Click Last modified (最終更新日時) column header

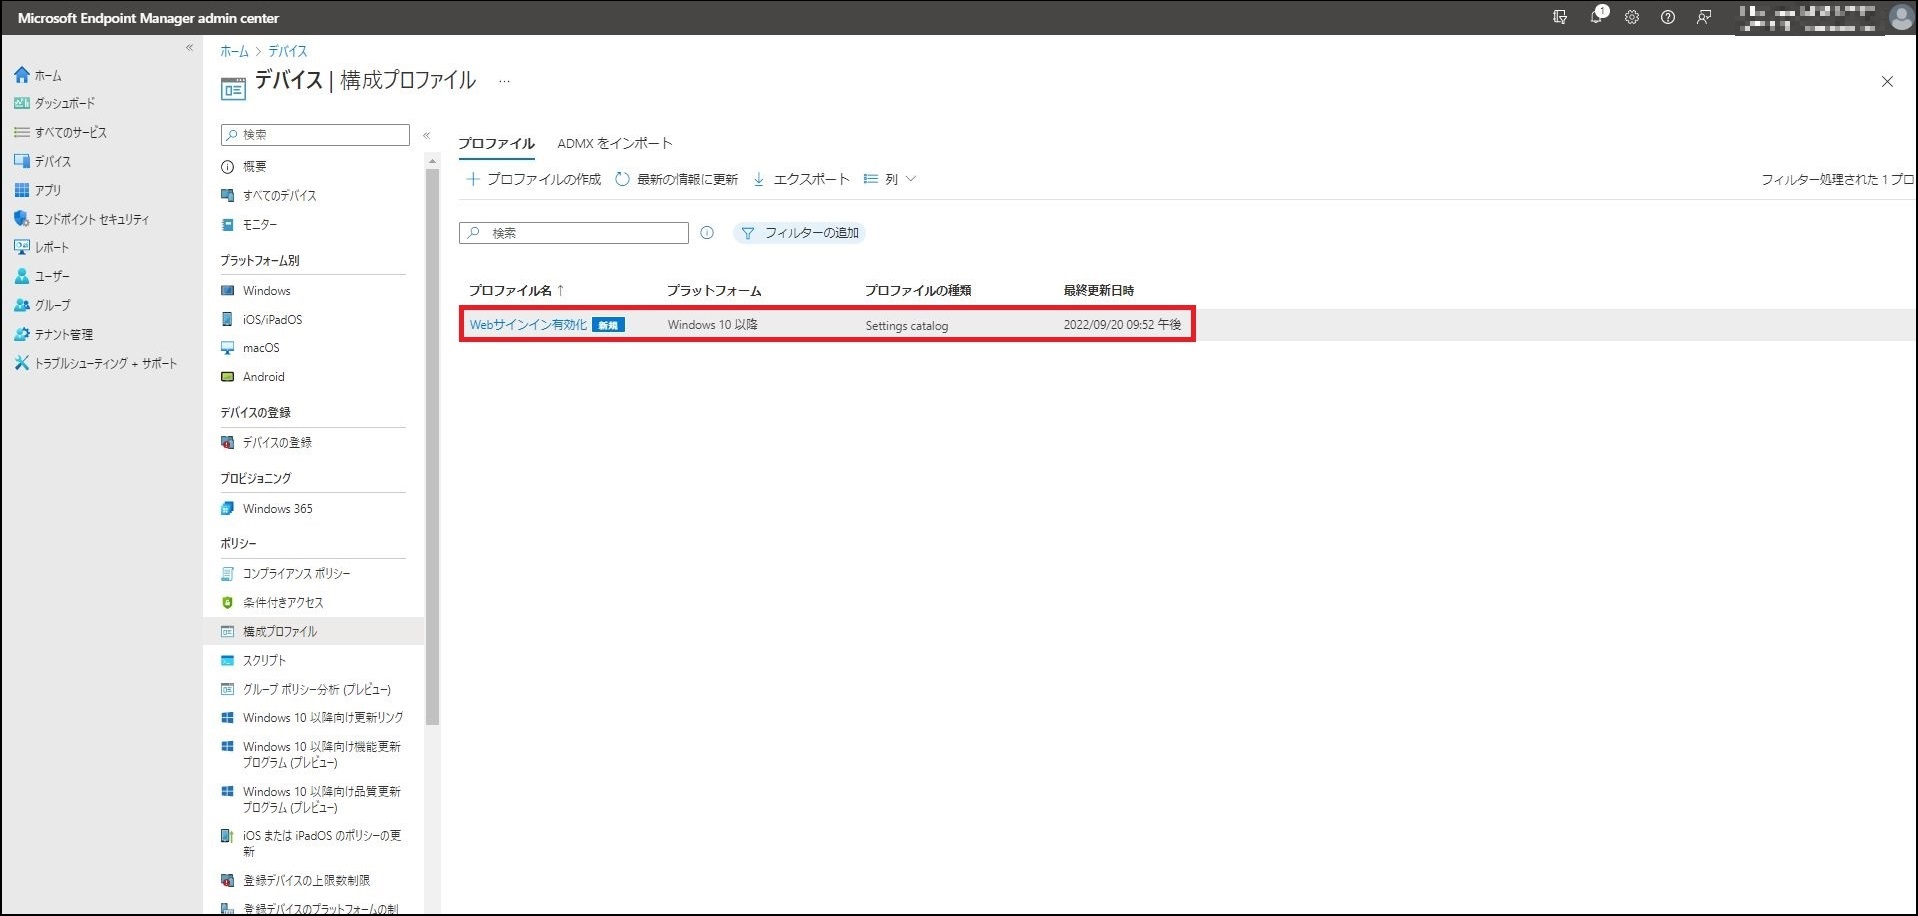point(1098,291)
